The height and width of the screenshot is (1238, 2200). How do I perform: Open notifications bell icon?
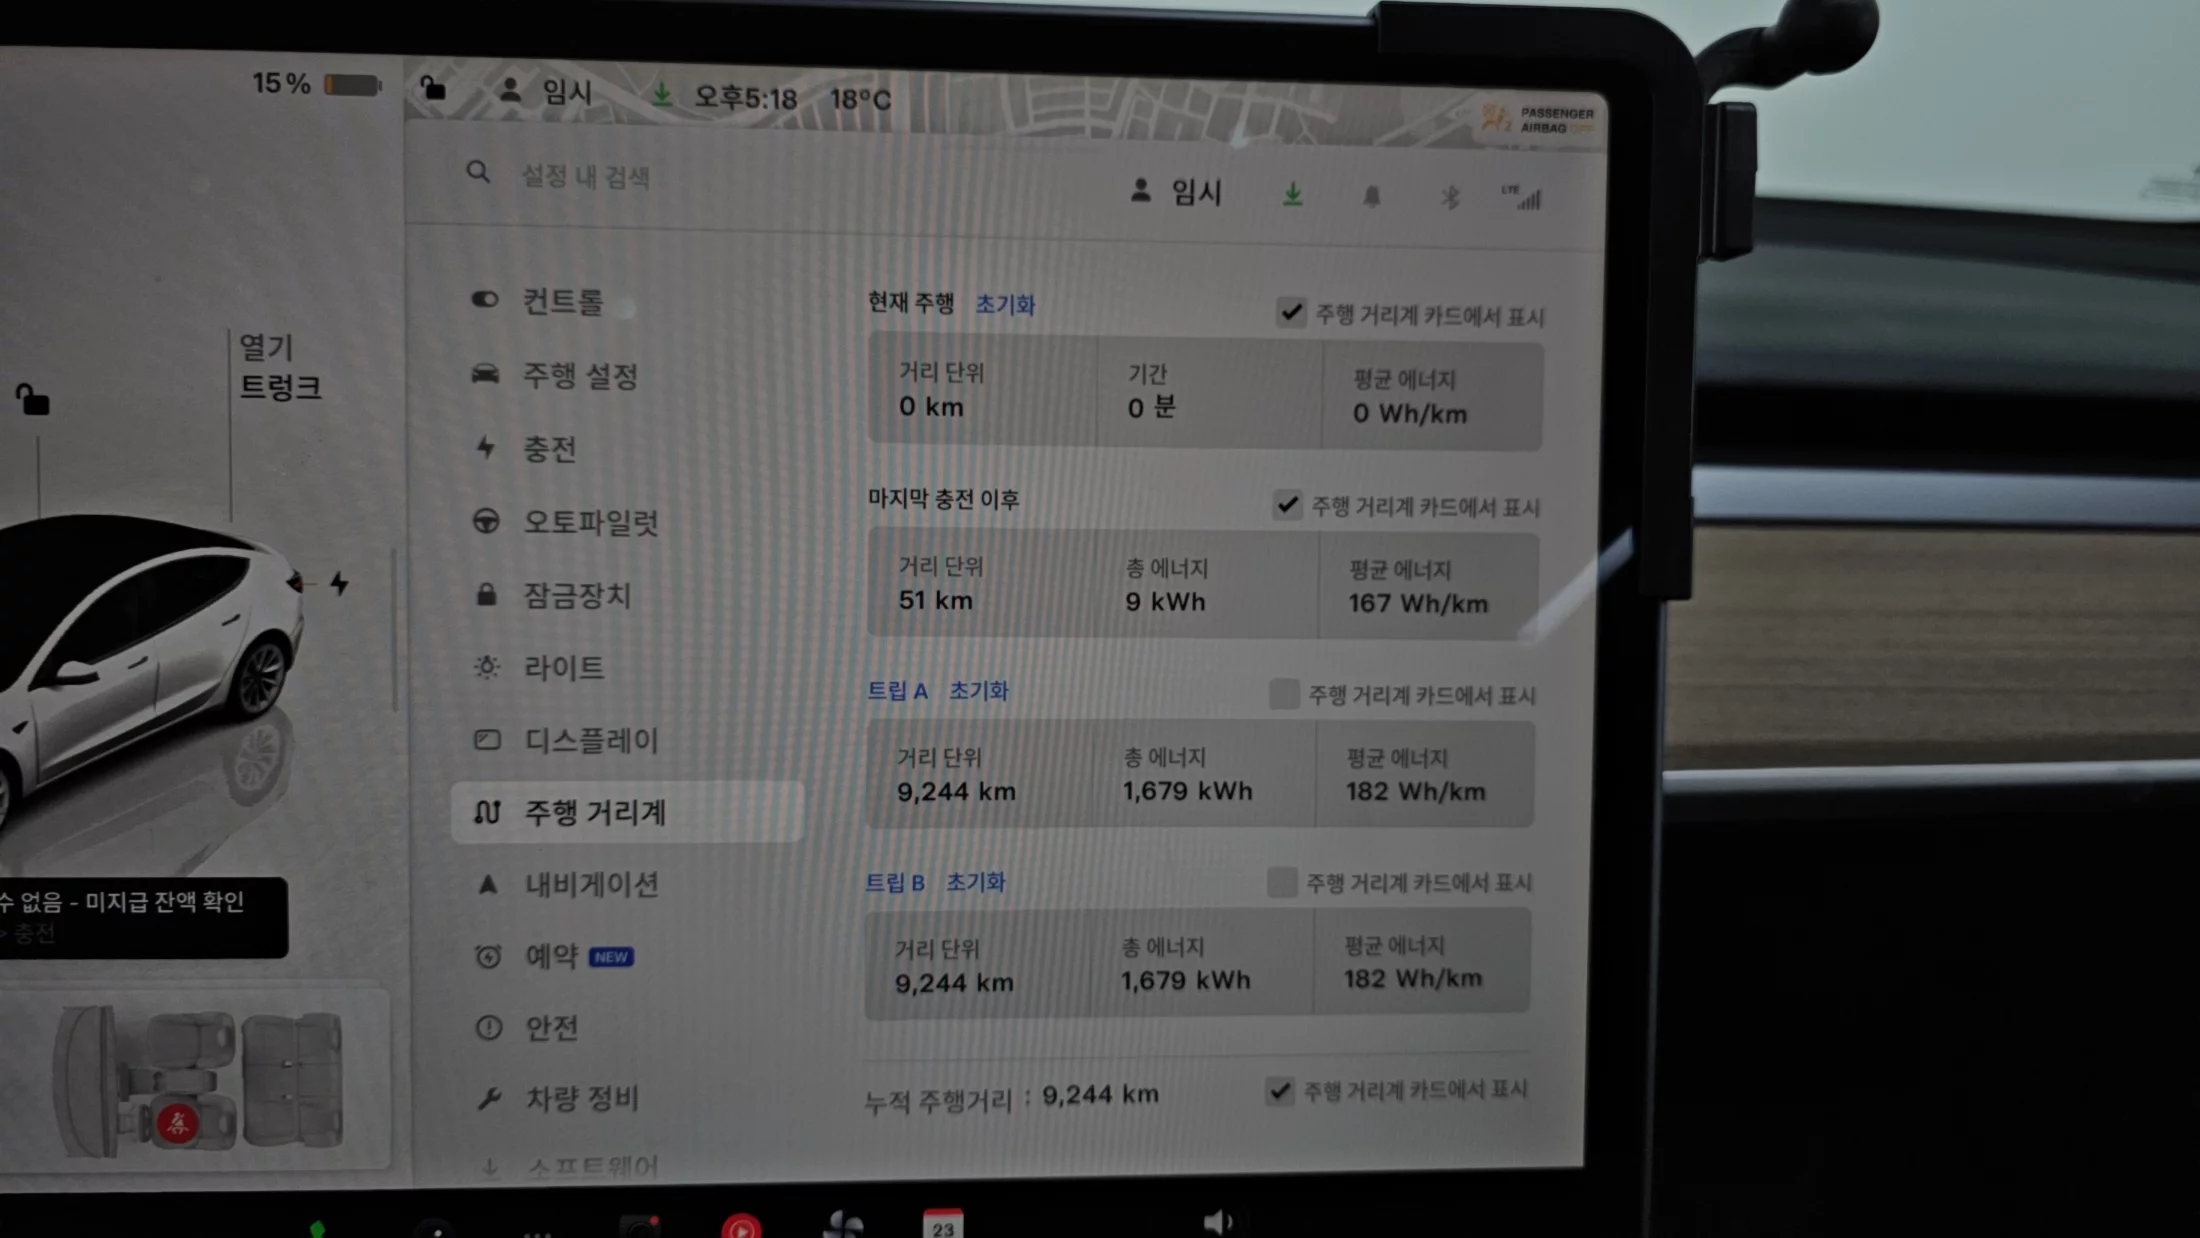[1372, 196]
